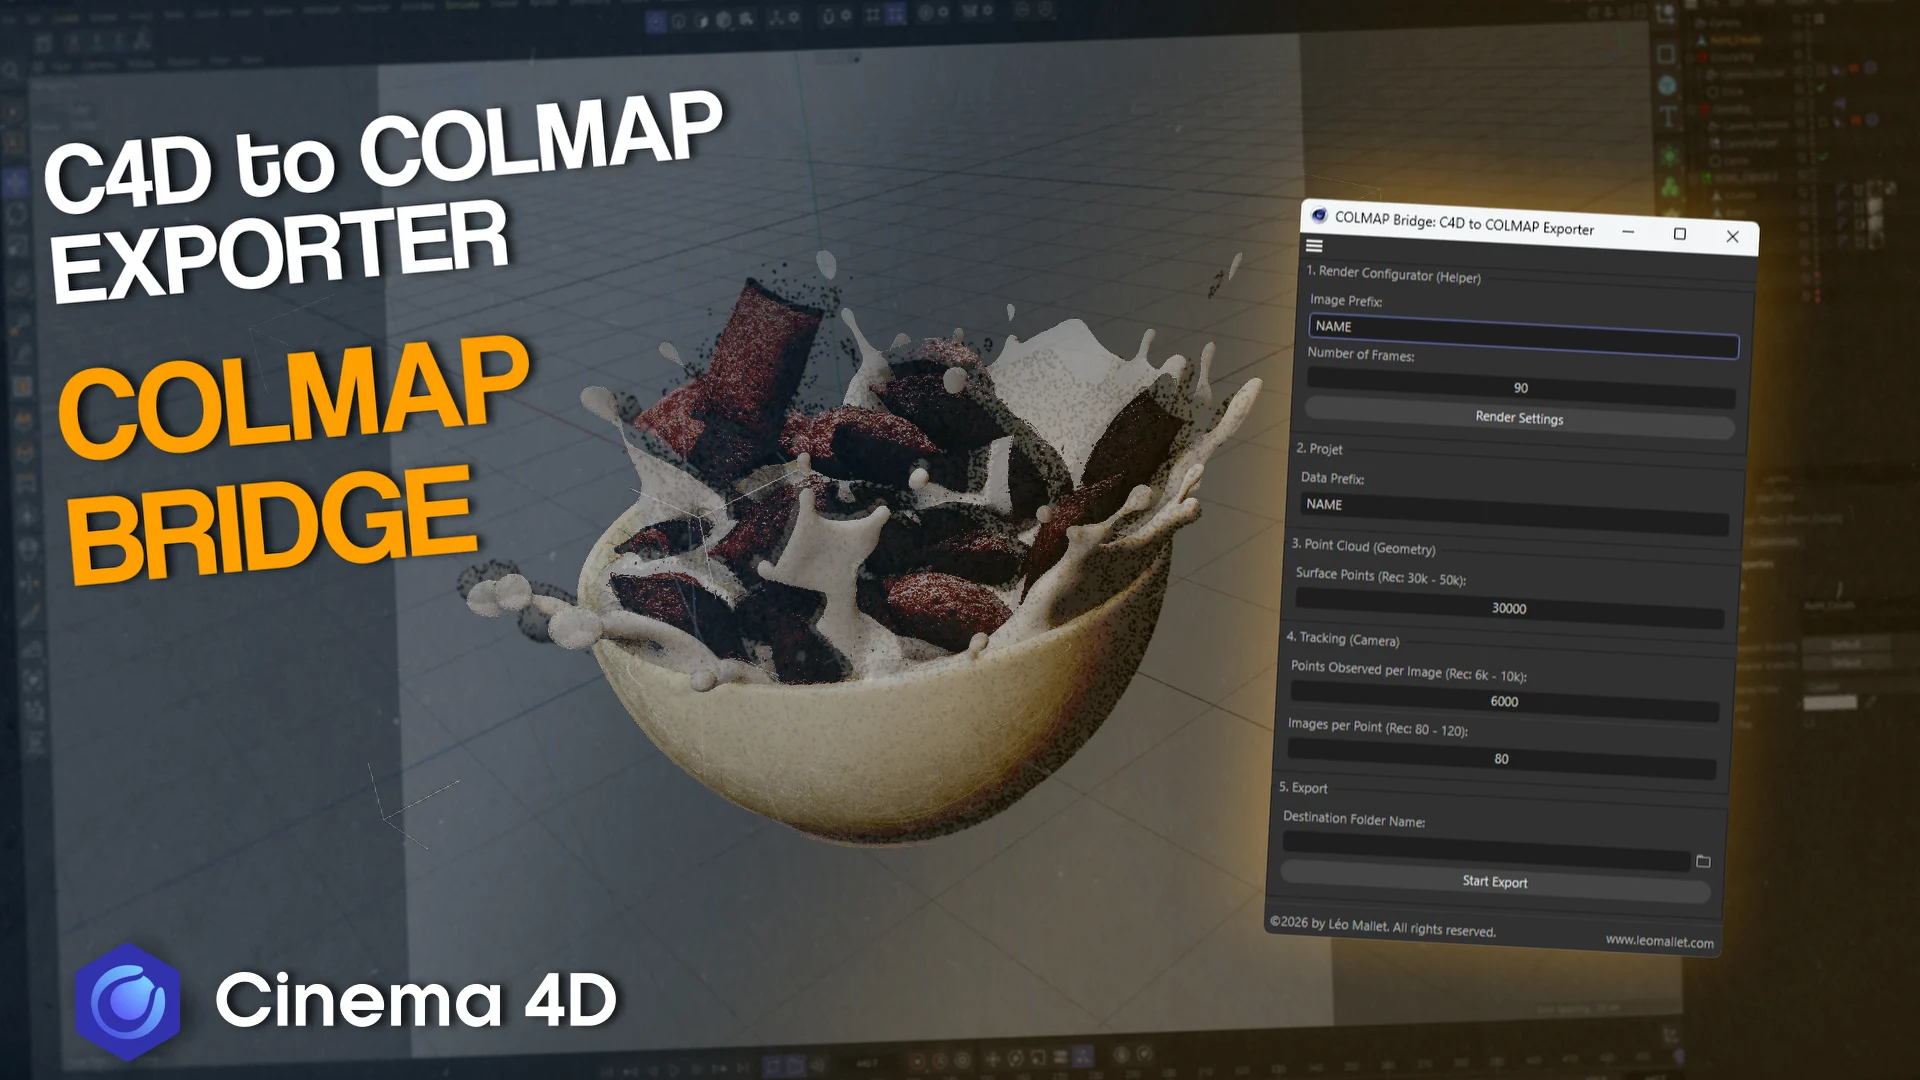Click the browse folder icon beside destination field
The image size is (1920, 1080).
click(1703, 861)
